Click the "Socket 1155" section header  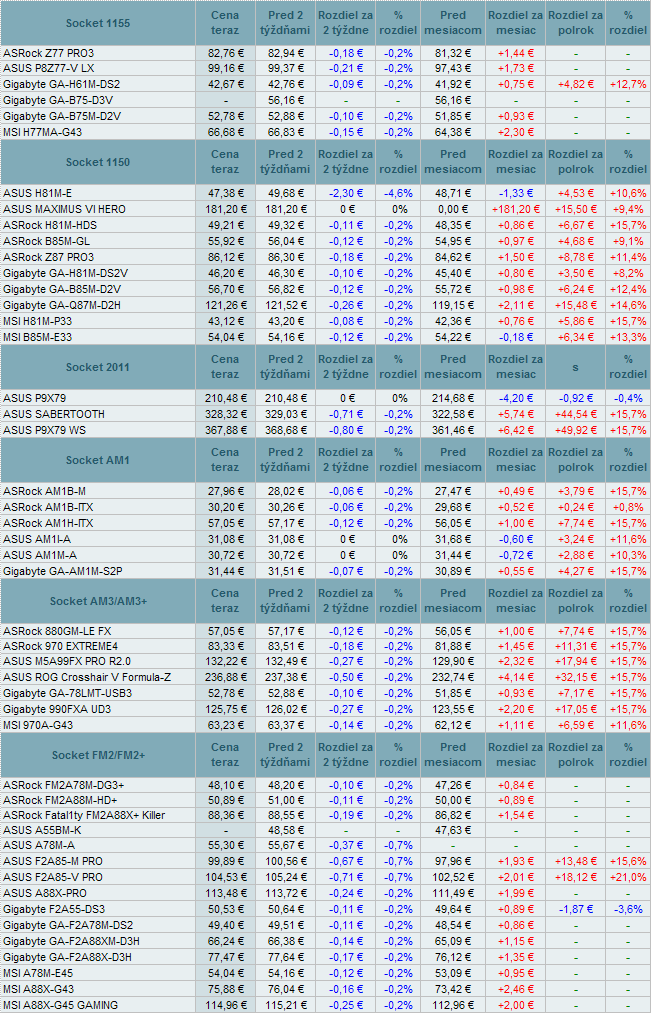click(x=98, y=23)
